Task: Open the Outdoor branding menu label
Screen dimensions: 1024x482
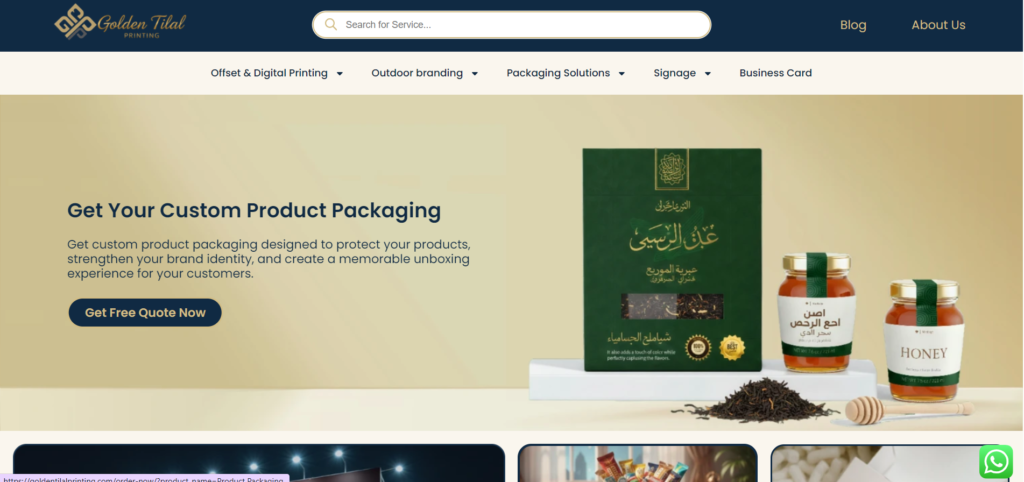Action: [417, 73]
